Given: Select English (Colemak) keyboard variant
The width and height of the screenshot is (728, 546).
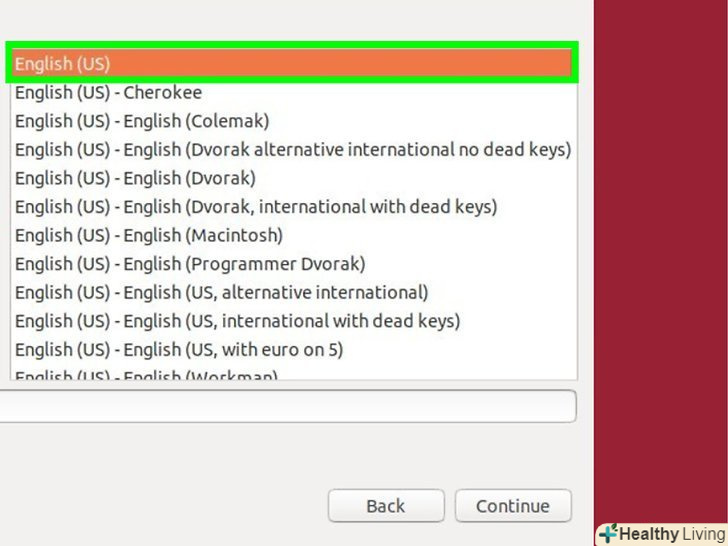Looking at the screenshot, I should [294, 121].
